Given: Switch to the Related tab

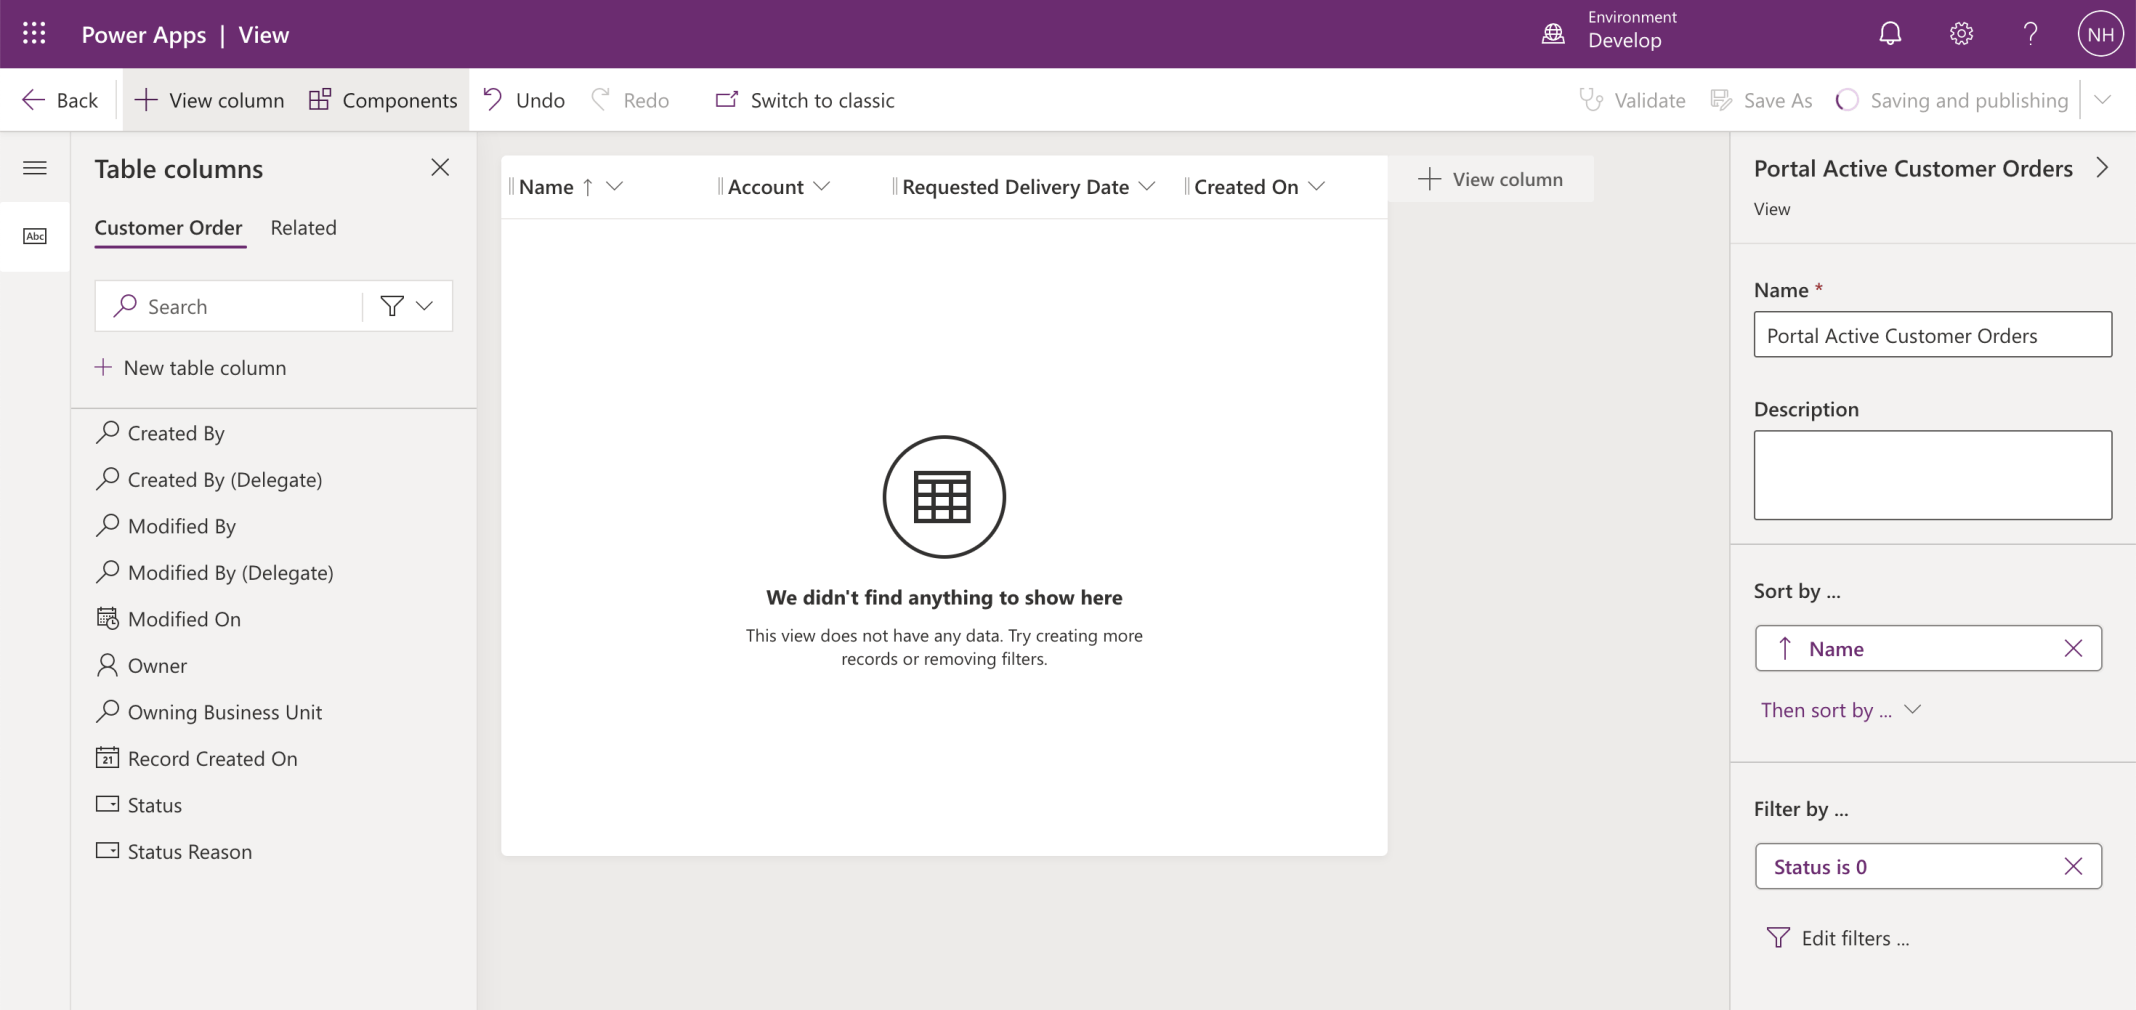Looking at the screenshot, I should [303, 228].
